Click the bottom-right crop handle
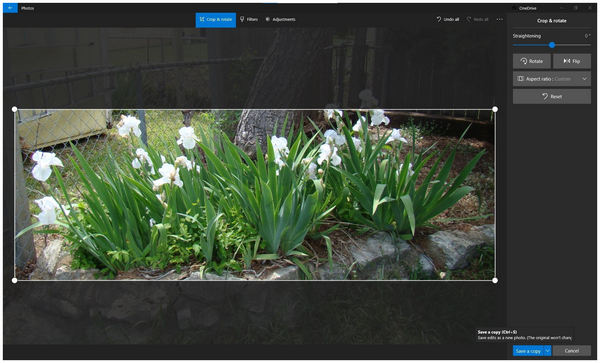The image size is (600, 363). coord(495,280)
